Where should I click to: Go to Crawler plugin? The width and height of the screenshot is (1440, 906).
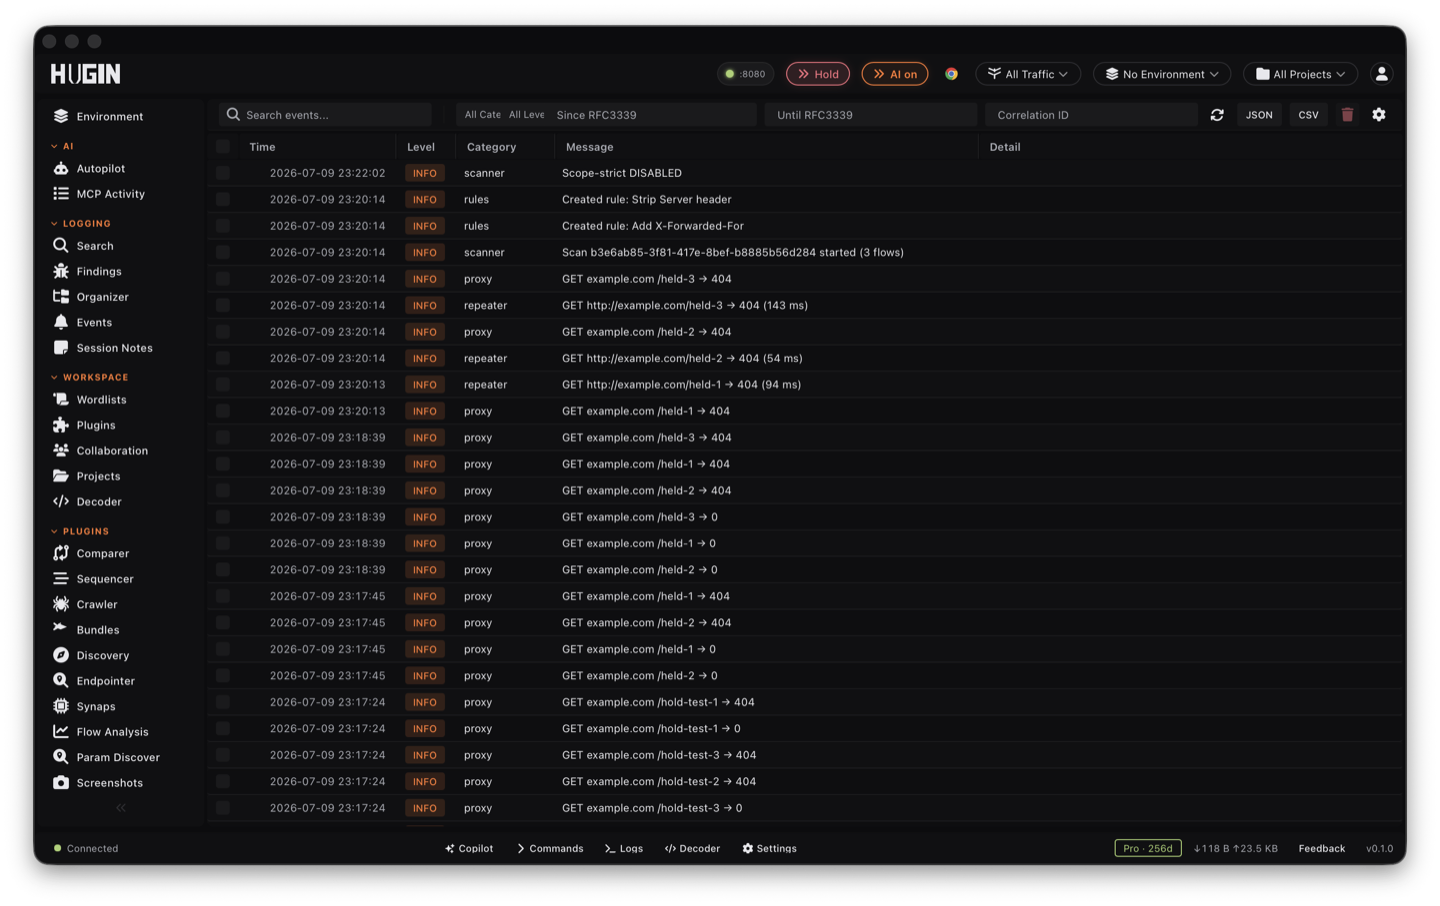[x=96, y=604]
